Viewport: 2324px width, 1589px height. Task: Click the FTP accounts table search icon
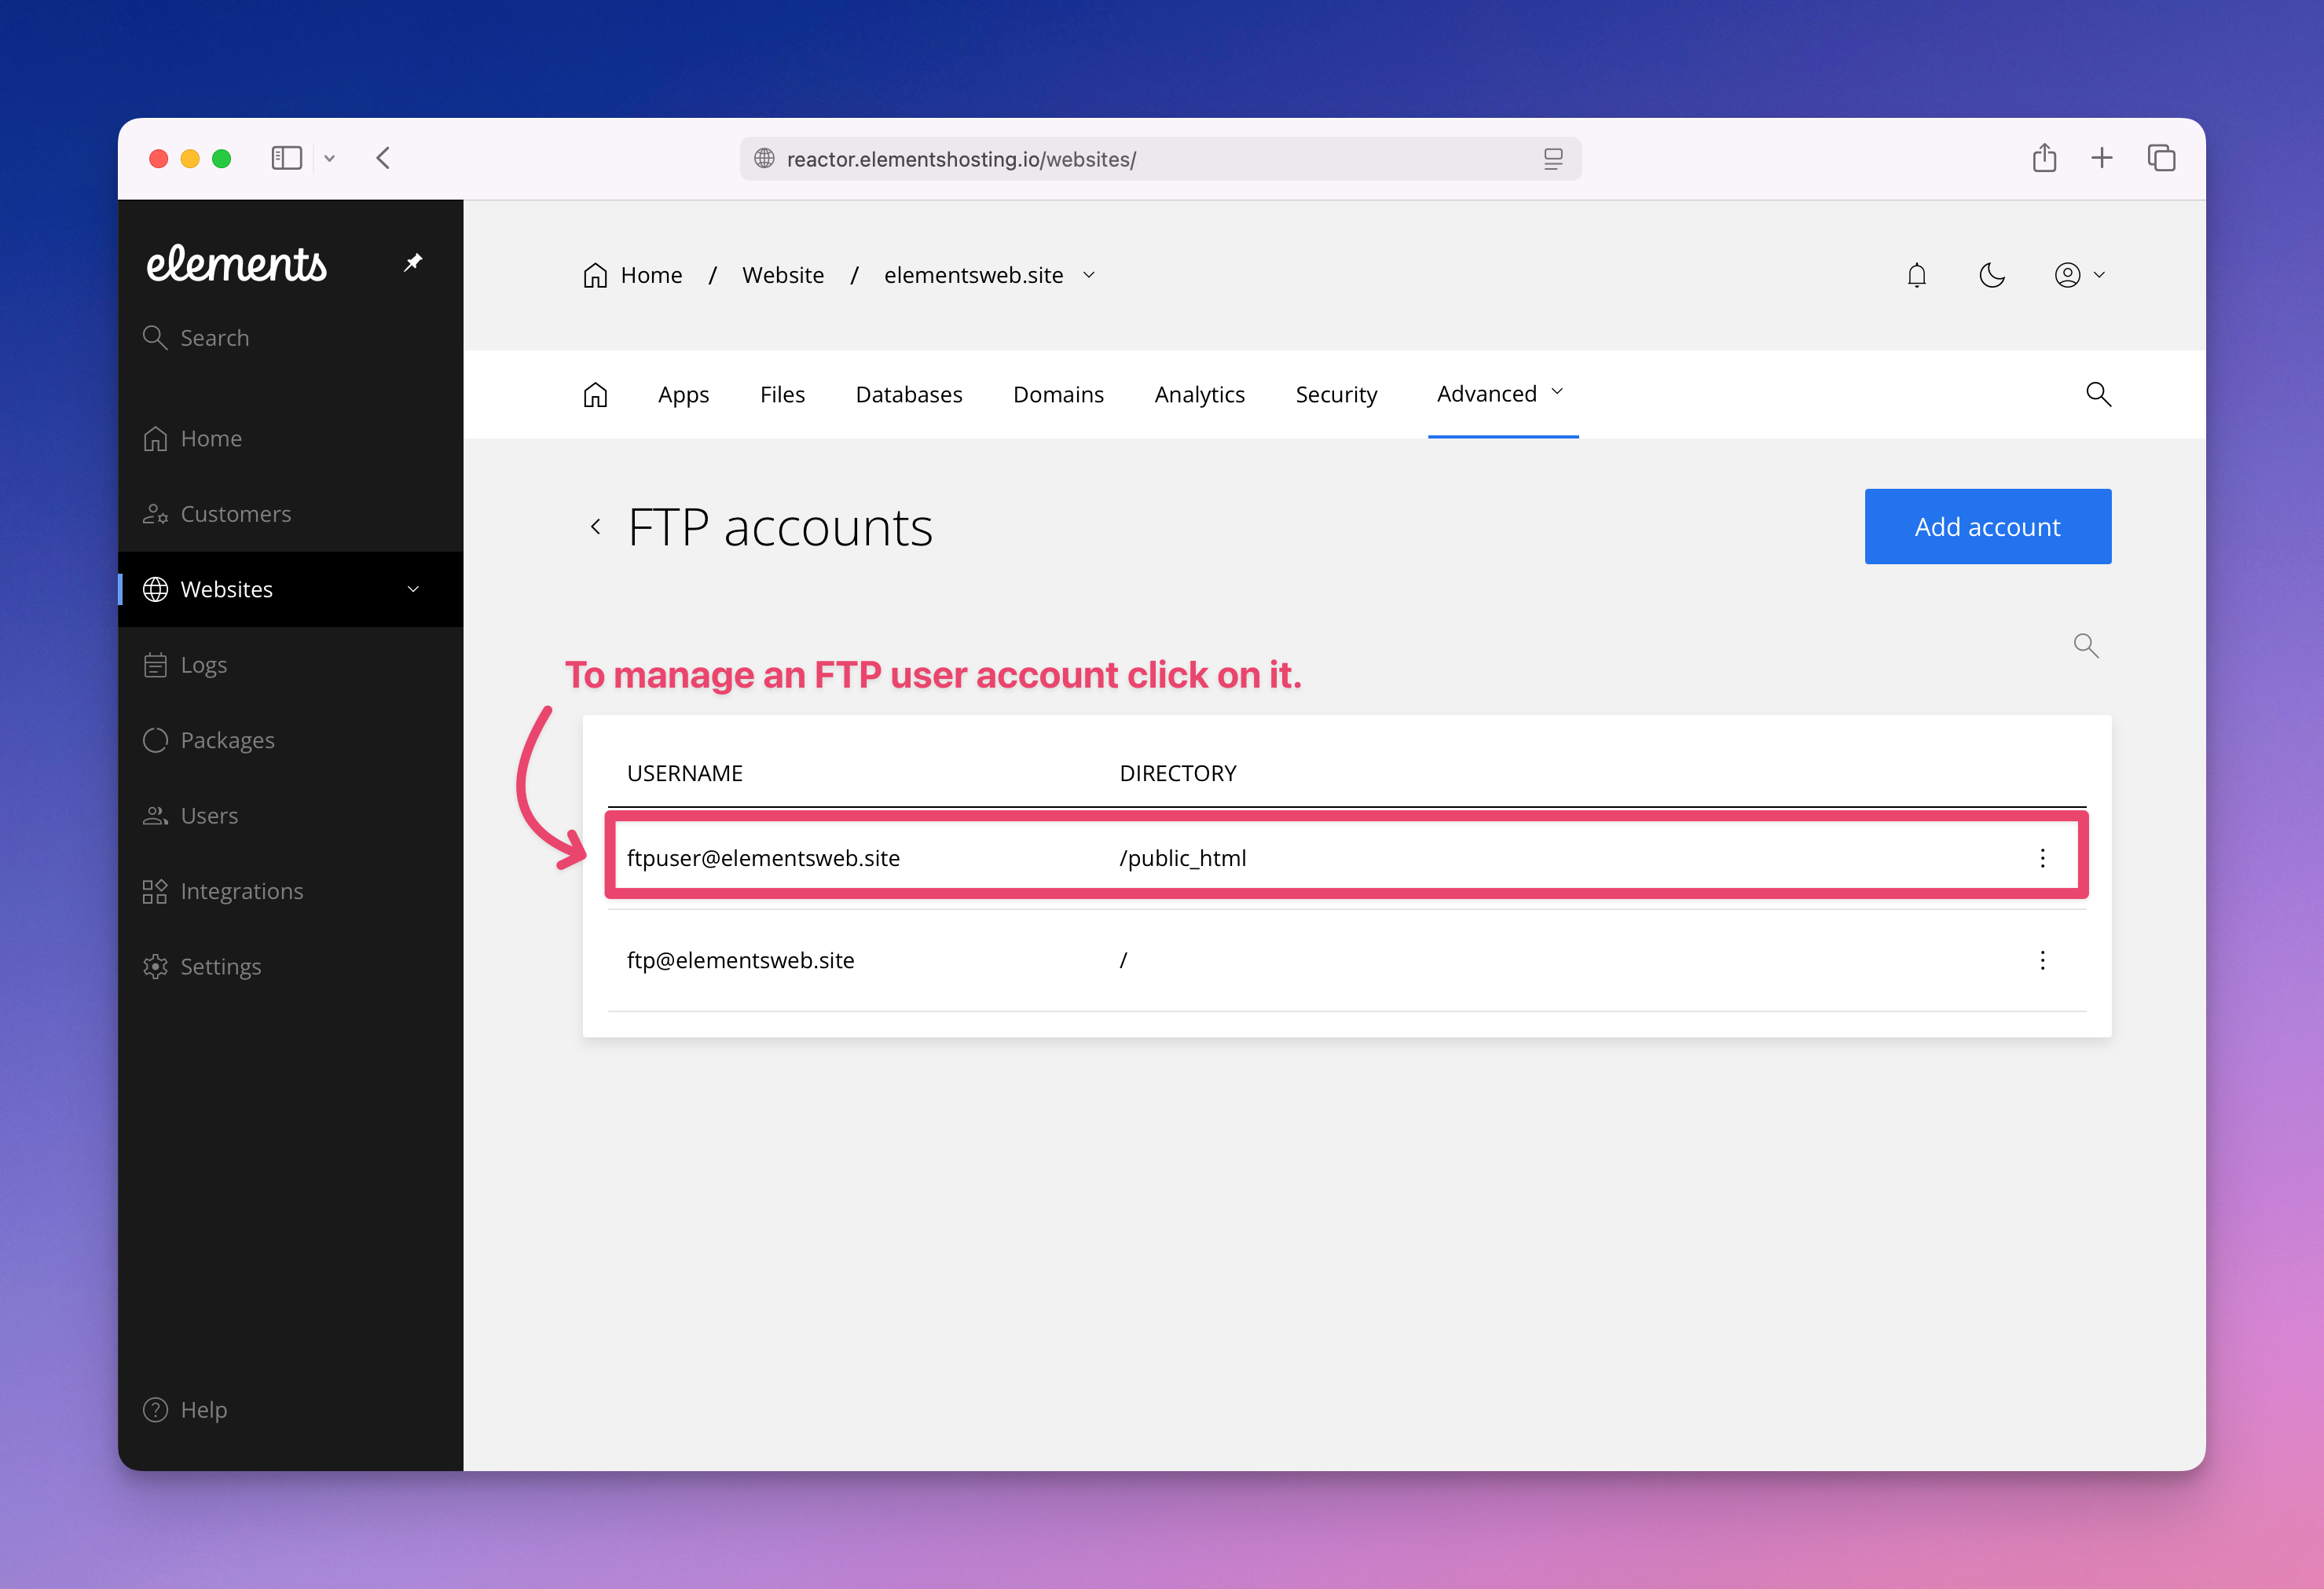click(2085, 646)
